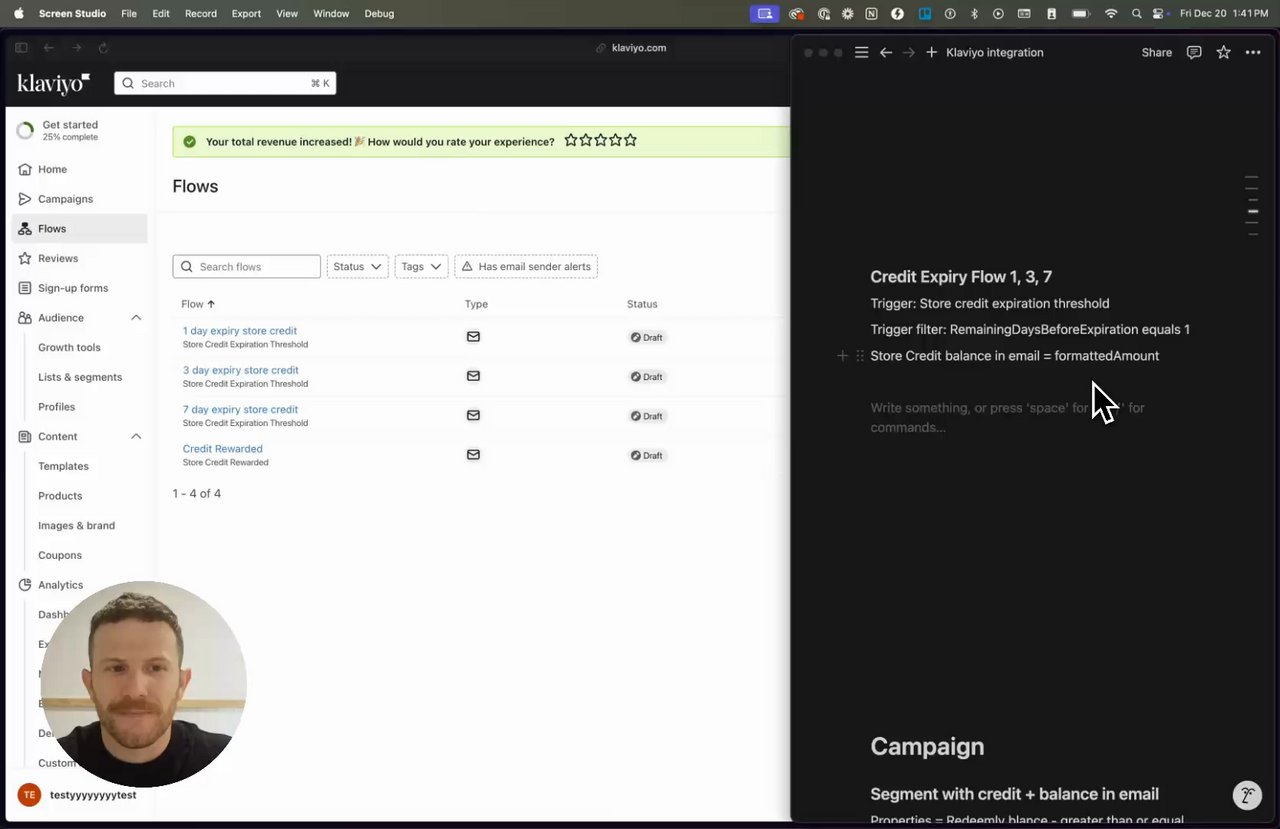Open Templates under Content

[64, 466]
